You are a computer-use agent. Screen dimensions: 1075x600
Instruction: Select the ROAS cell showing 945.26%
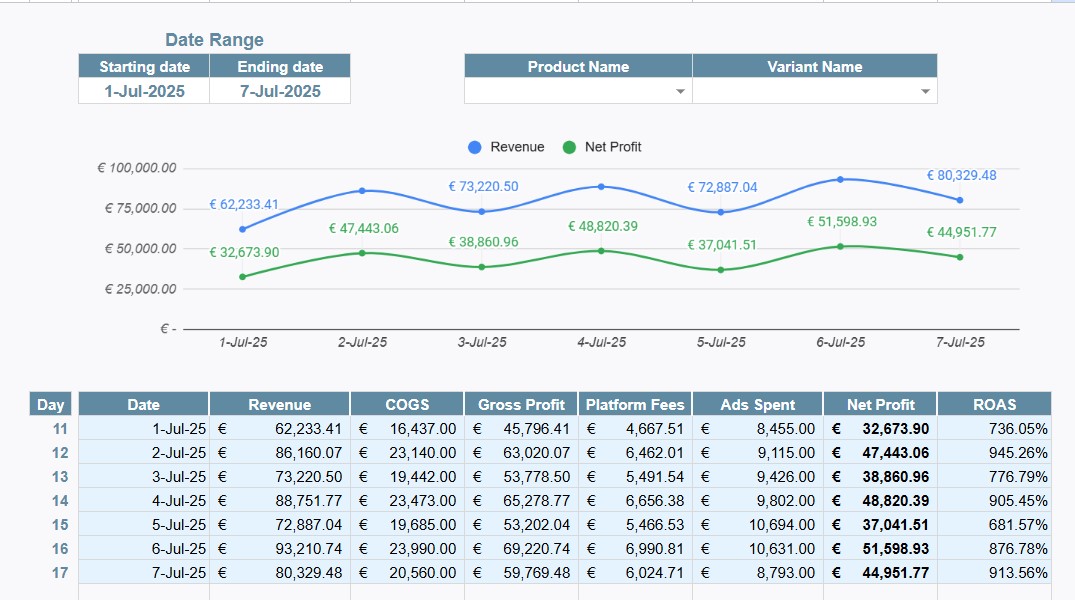click(x=994, y=453)
